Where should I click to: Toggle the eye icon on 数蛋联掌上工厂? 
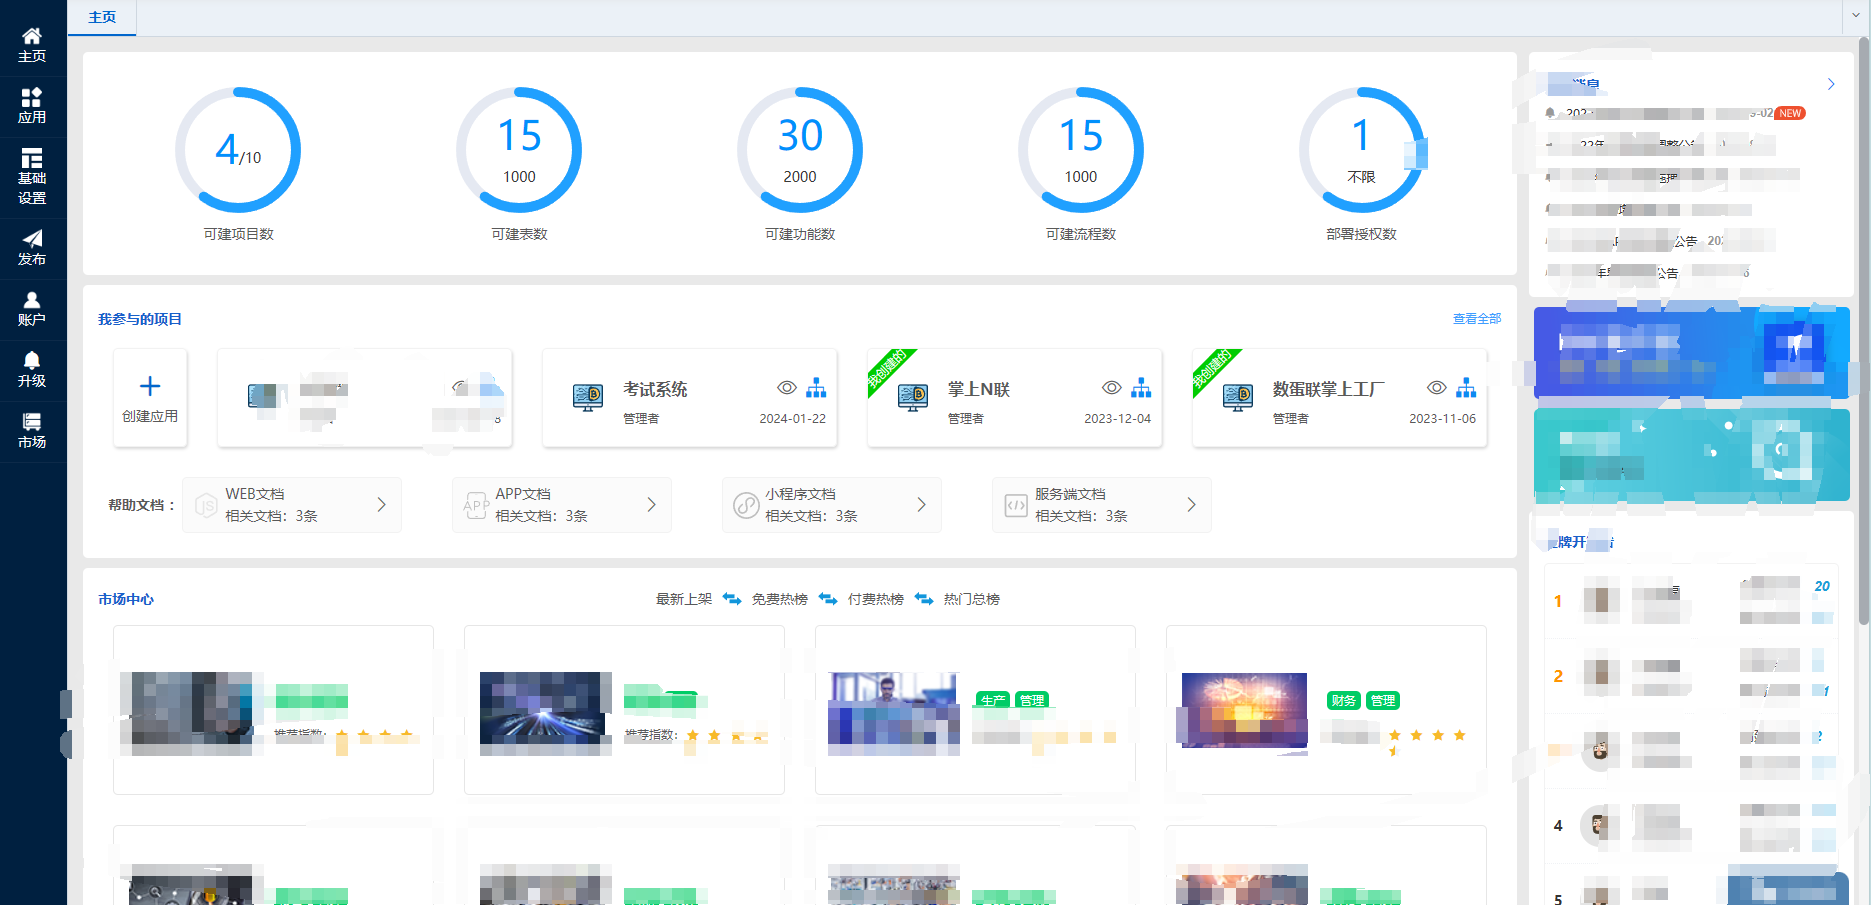pyautogui.click(x=1437, y=388)
